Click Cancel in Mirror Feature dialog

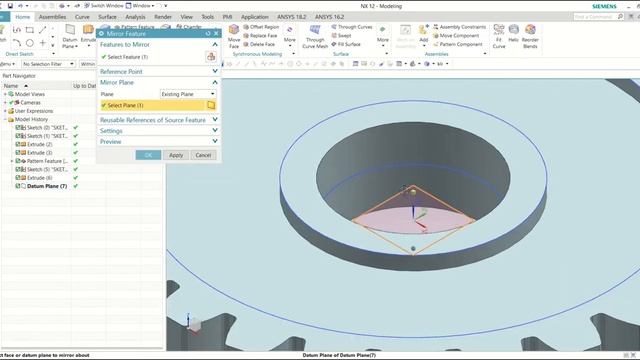(x=203, y=155)
